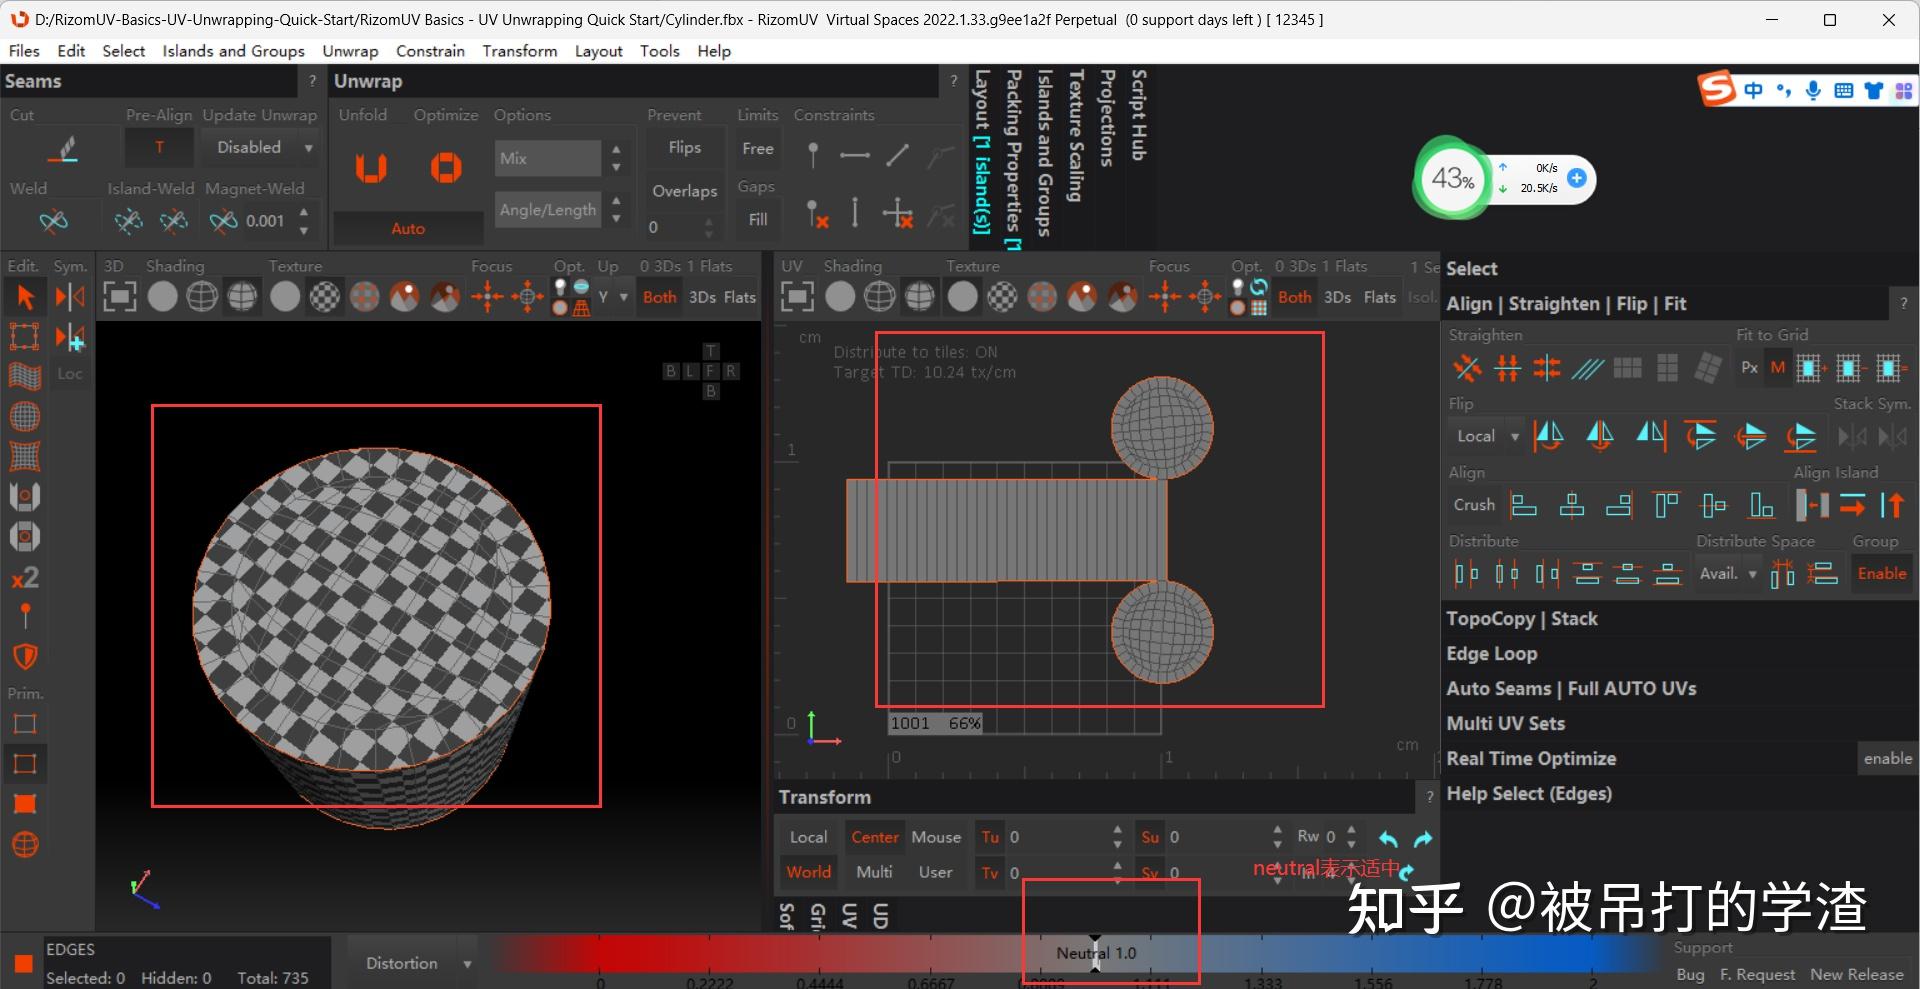Click the Real Time Optimize enable button
Viewport: 1920px width, 989px height.
point(1887,759)
